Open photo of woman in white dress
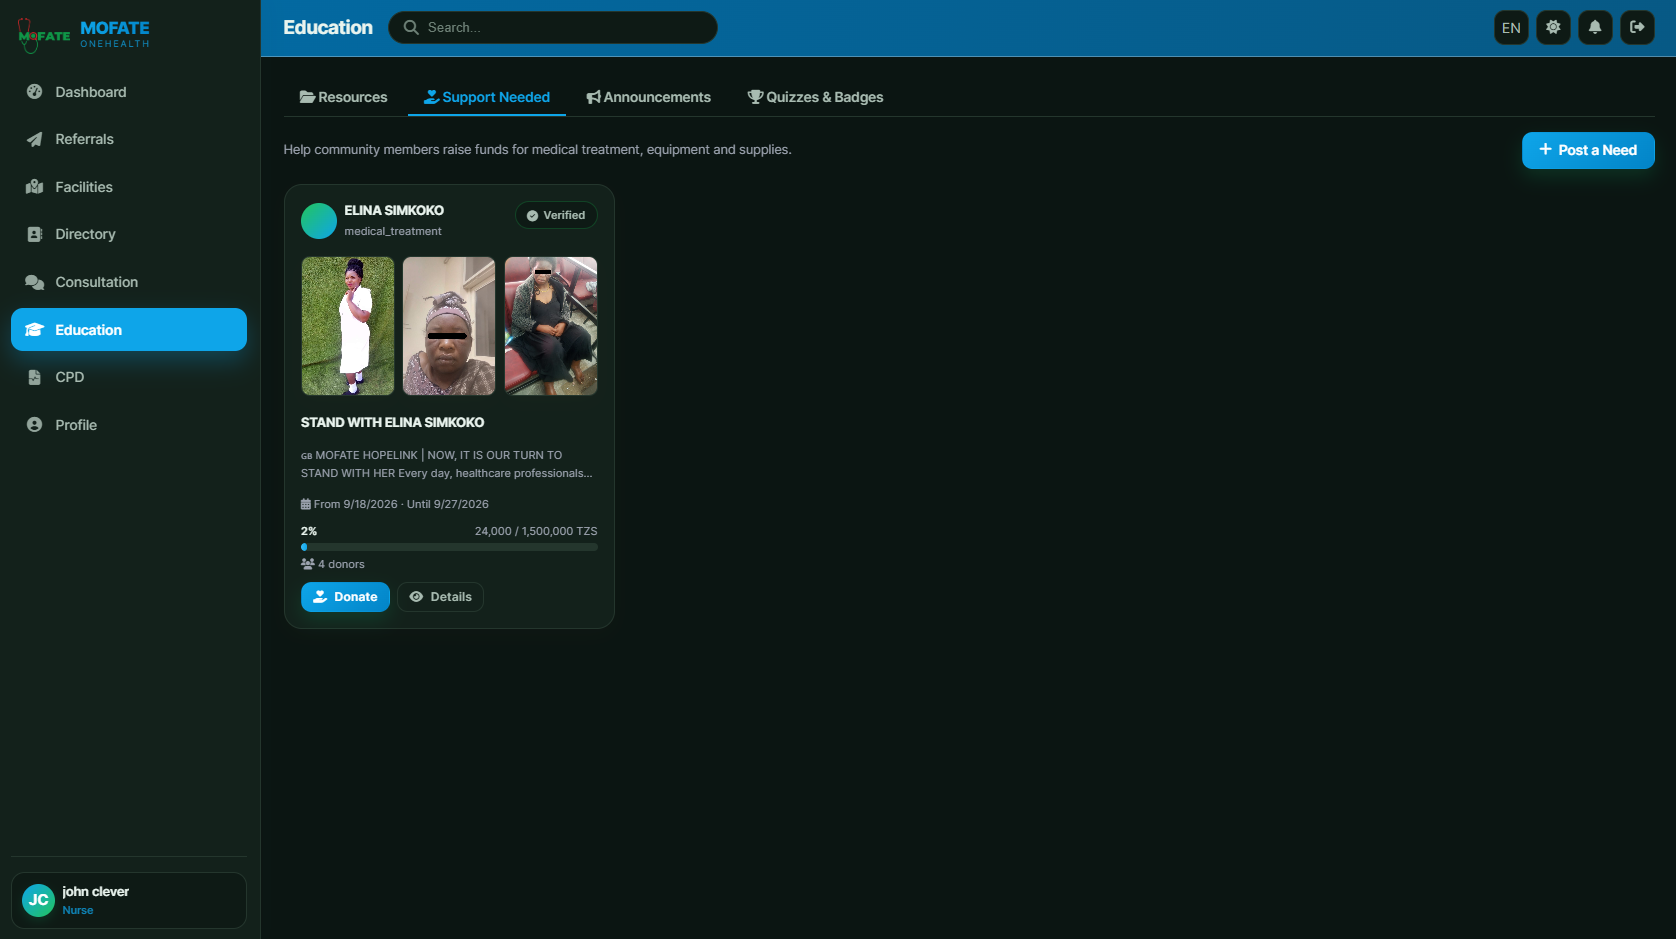This screenshot has width=1676, height=939. [x=348, y=326]
